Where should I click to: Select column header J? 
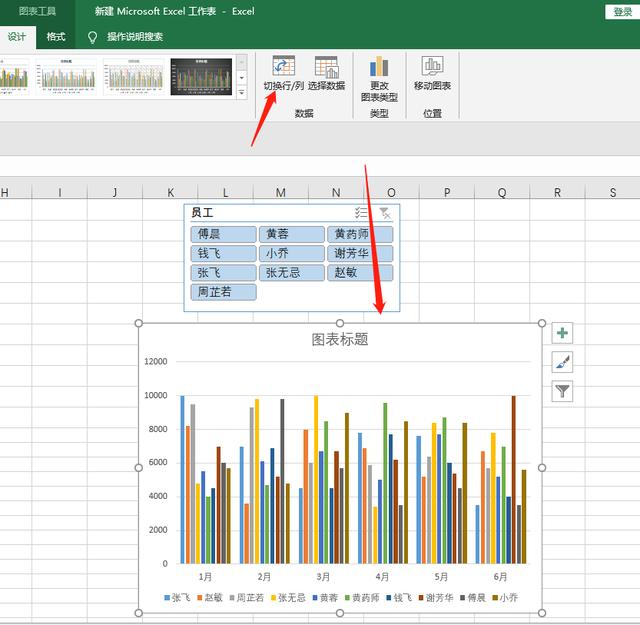[x=115, y=192]
